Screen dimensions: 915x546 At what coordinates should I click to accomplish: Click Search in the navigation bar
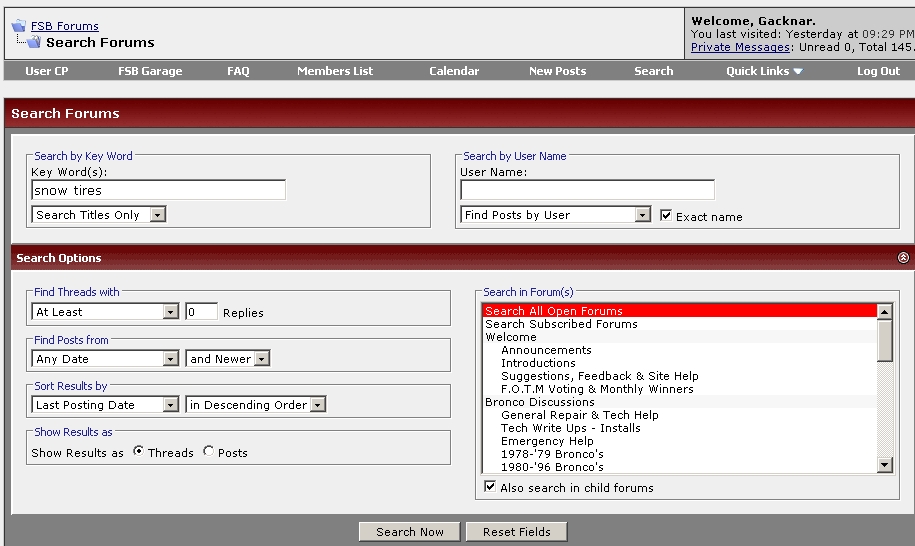pyautogui.click(x=654, y=71)
